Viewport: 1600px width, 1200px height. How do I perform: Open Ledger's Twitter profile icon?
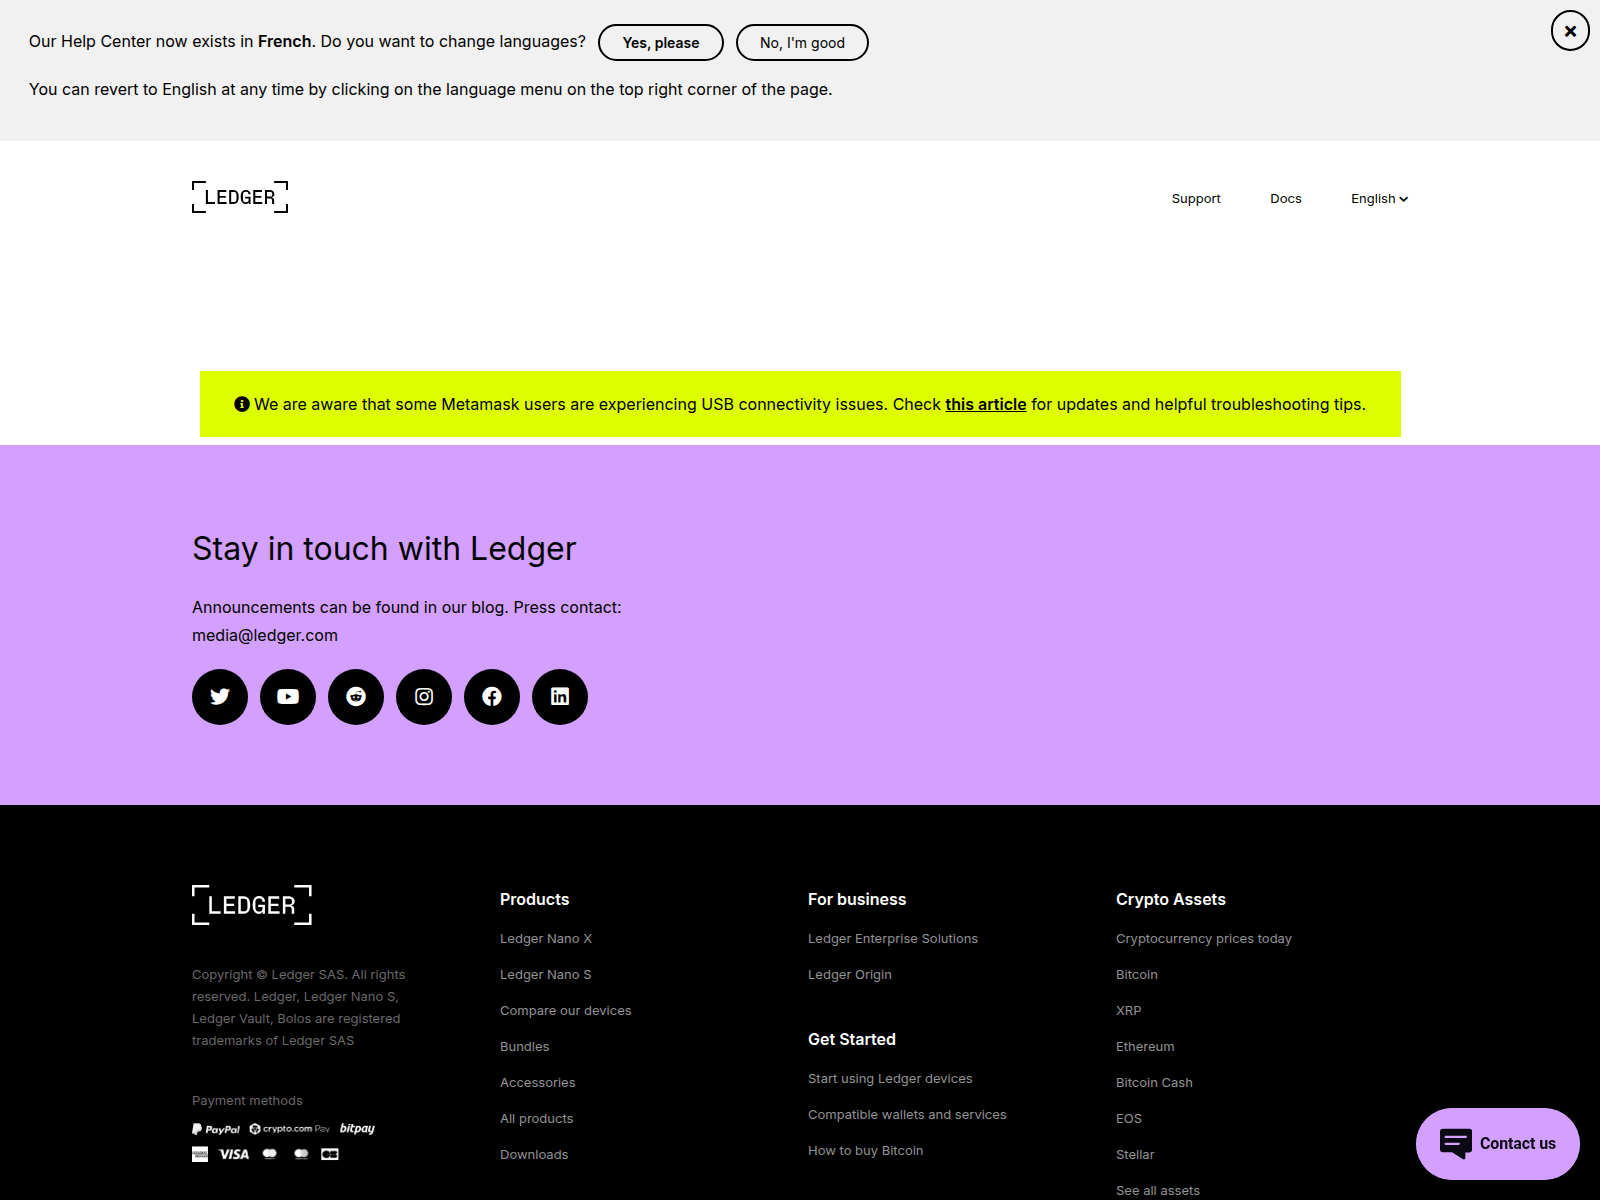point(220,697)
